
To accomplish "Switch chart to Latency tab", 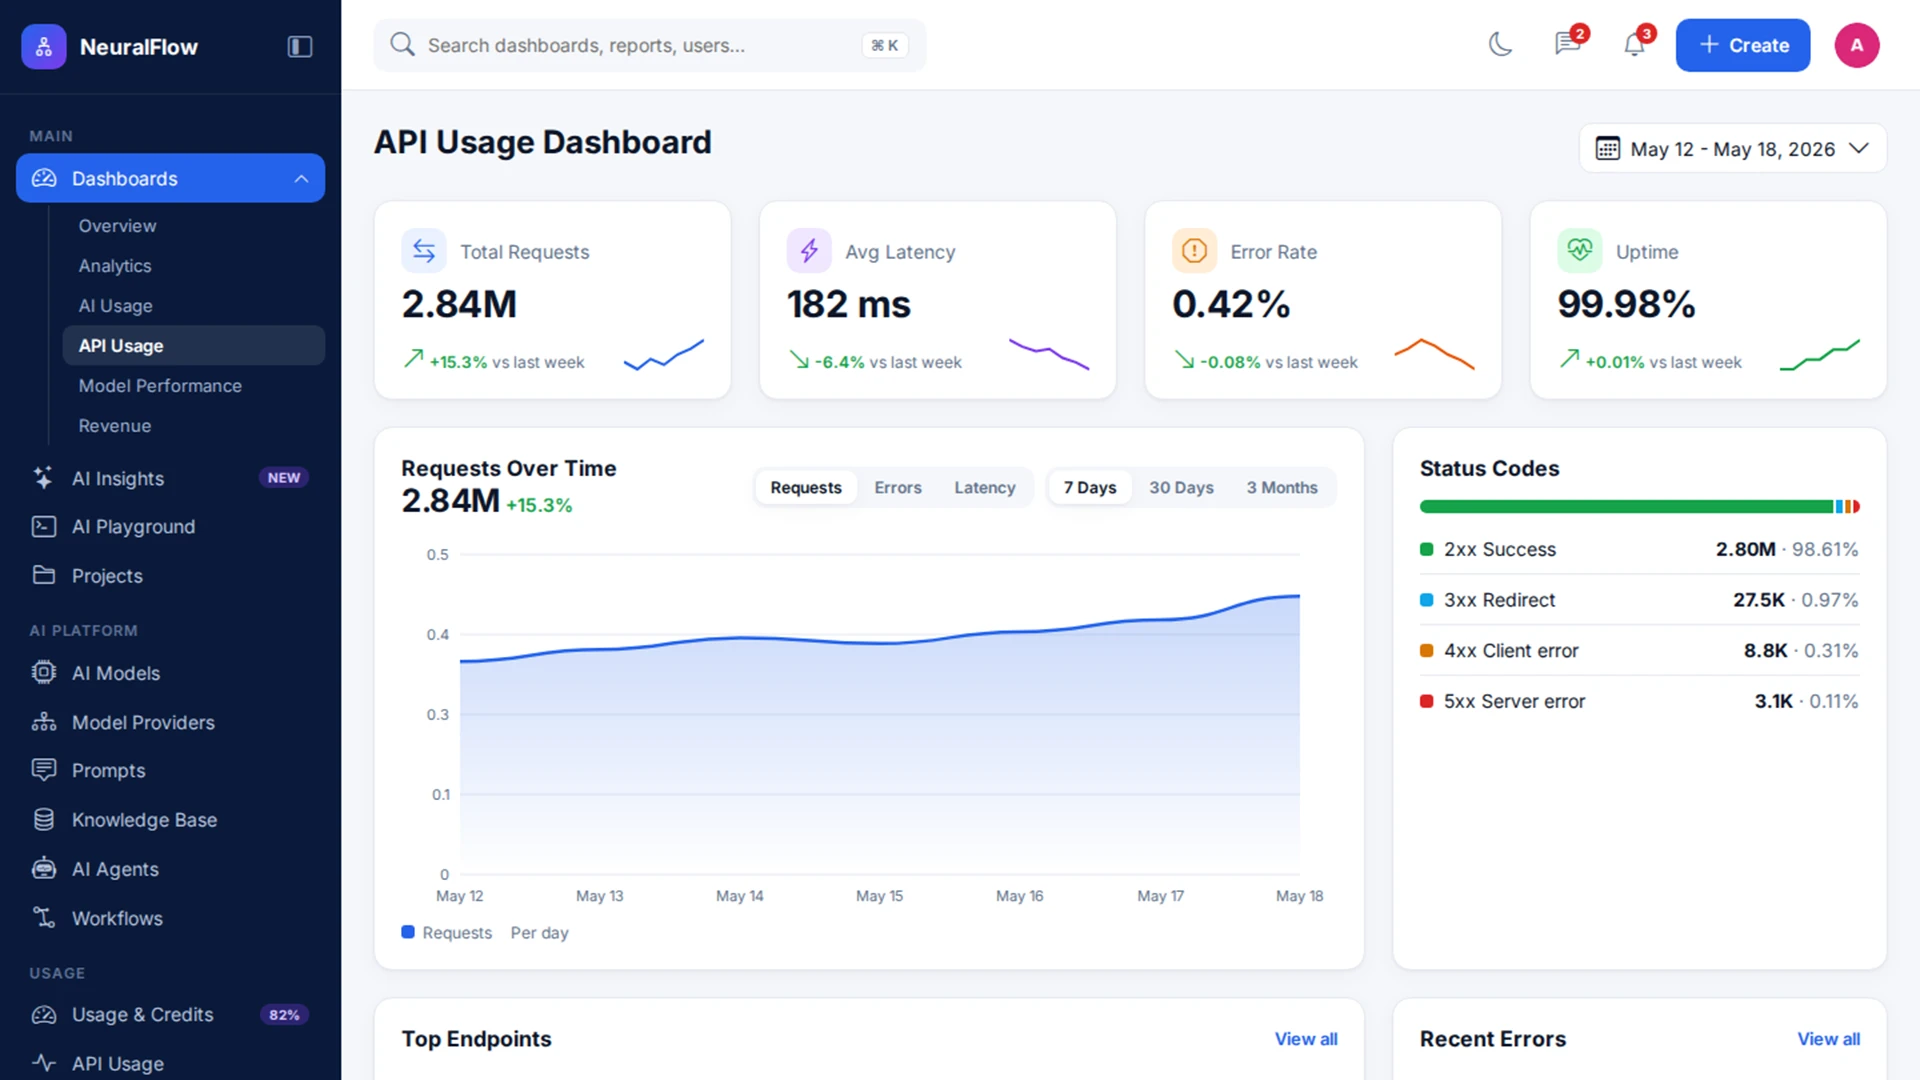I will pyautogui.click(x=984, y=488).
